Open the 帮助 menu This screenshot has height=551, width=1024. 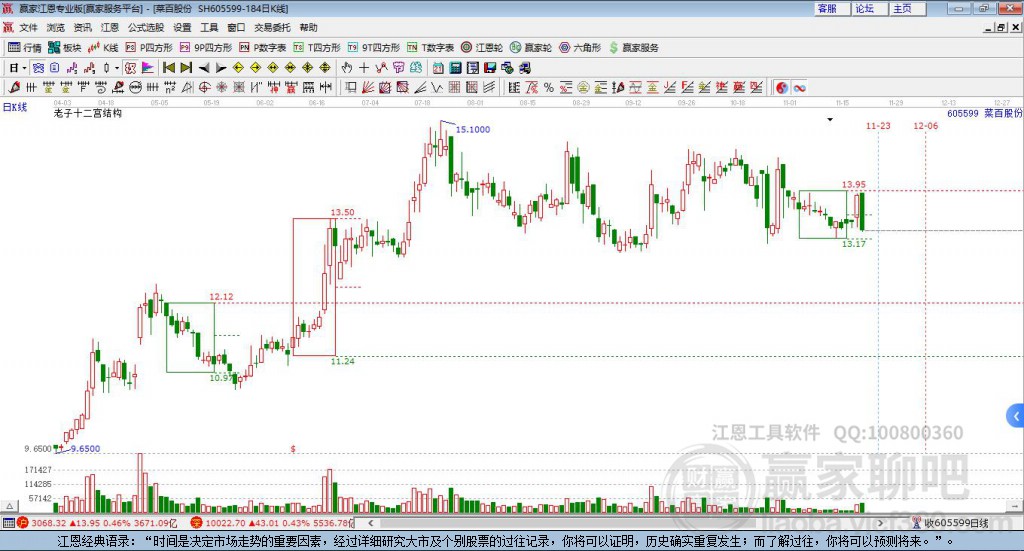pyautogui.click(x=308, y=27)
